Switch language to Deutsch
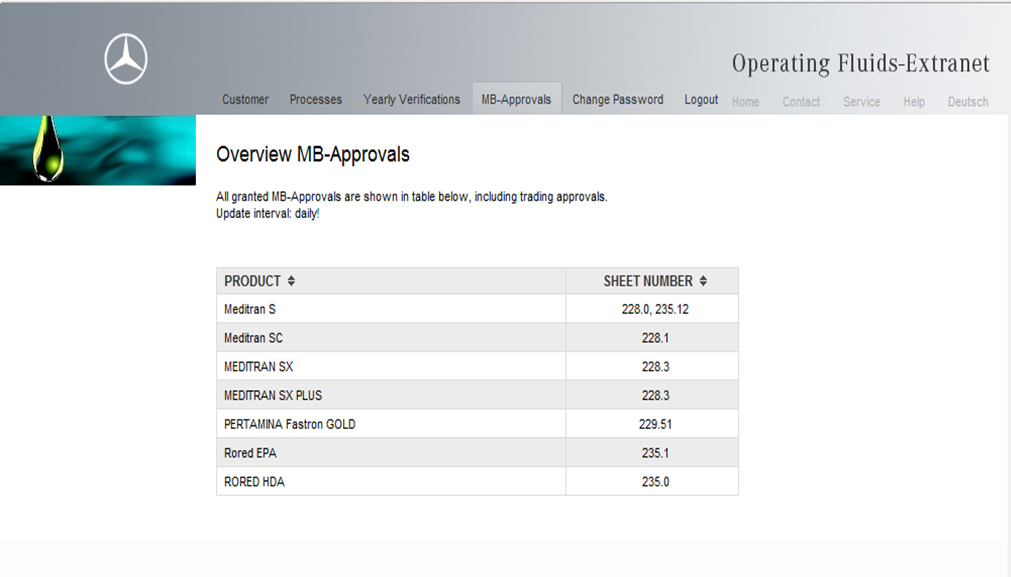Image resolution: width=1011 pixels, height=577 pixels. tap(968, 102)
